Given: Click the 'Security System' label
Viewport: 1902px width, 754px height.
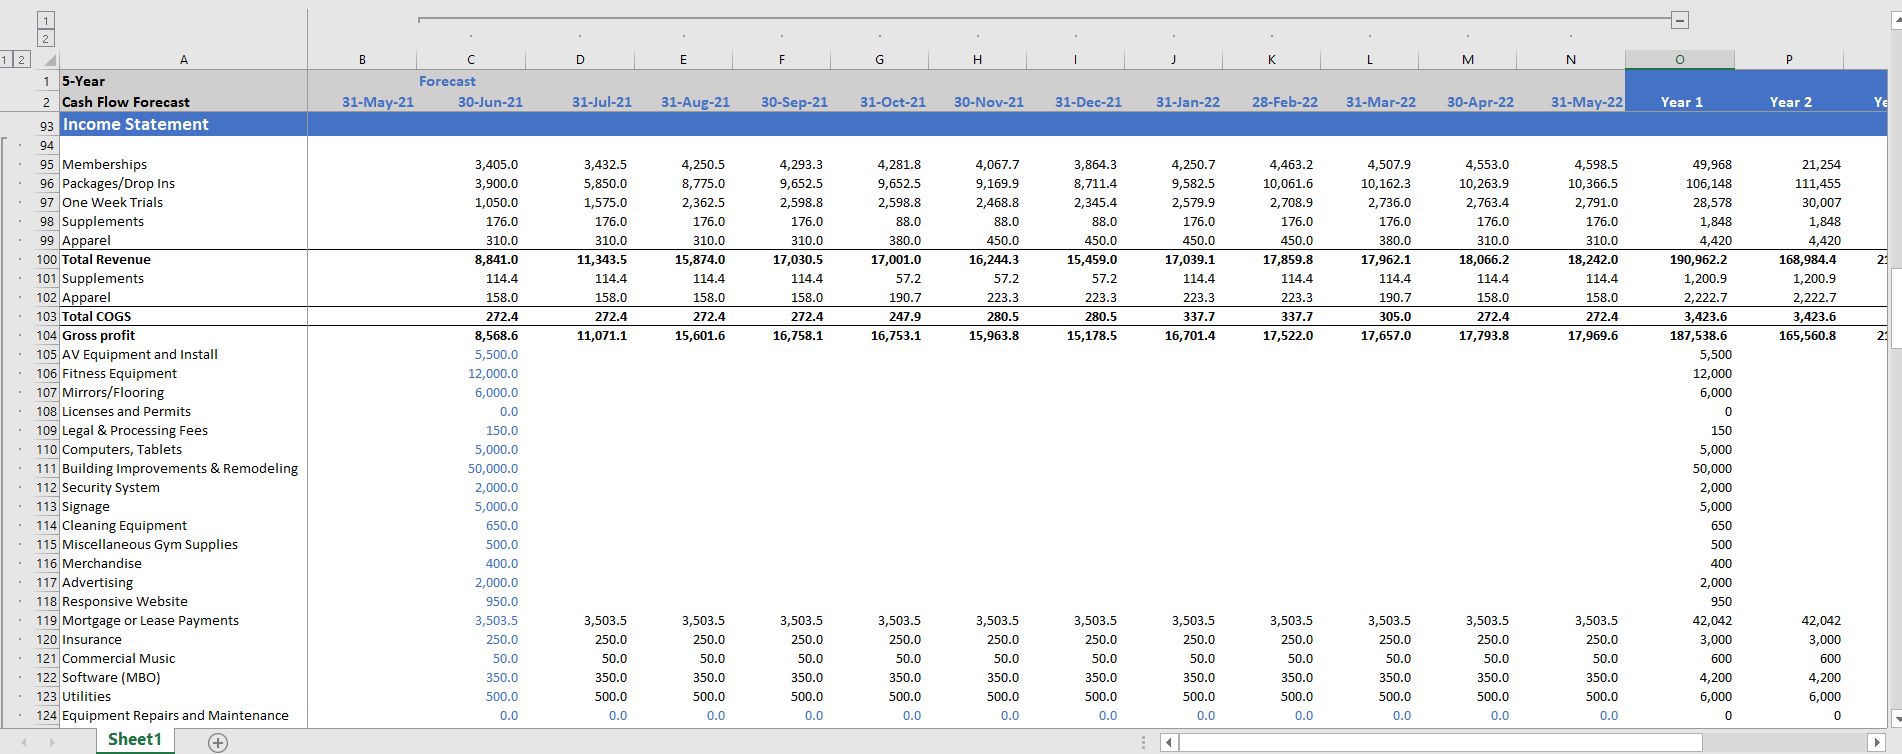Looking at the screenshot, I should pyautogui.click(x=110, y=488).
